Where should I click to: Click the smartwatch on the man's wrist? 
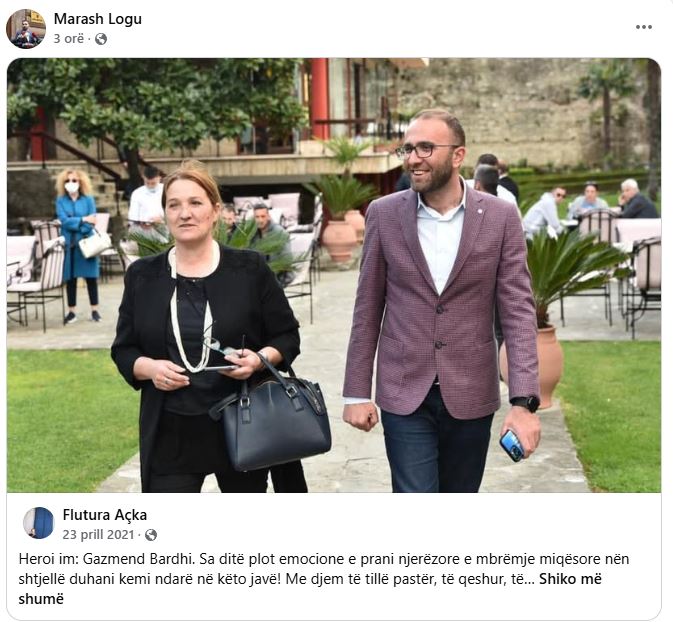(526, 404)
